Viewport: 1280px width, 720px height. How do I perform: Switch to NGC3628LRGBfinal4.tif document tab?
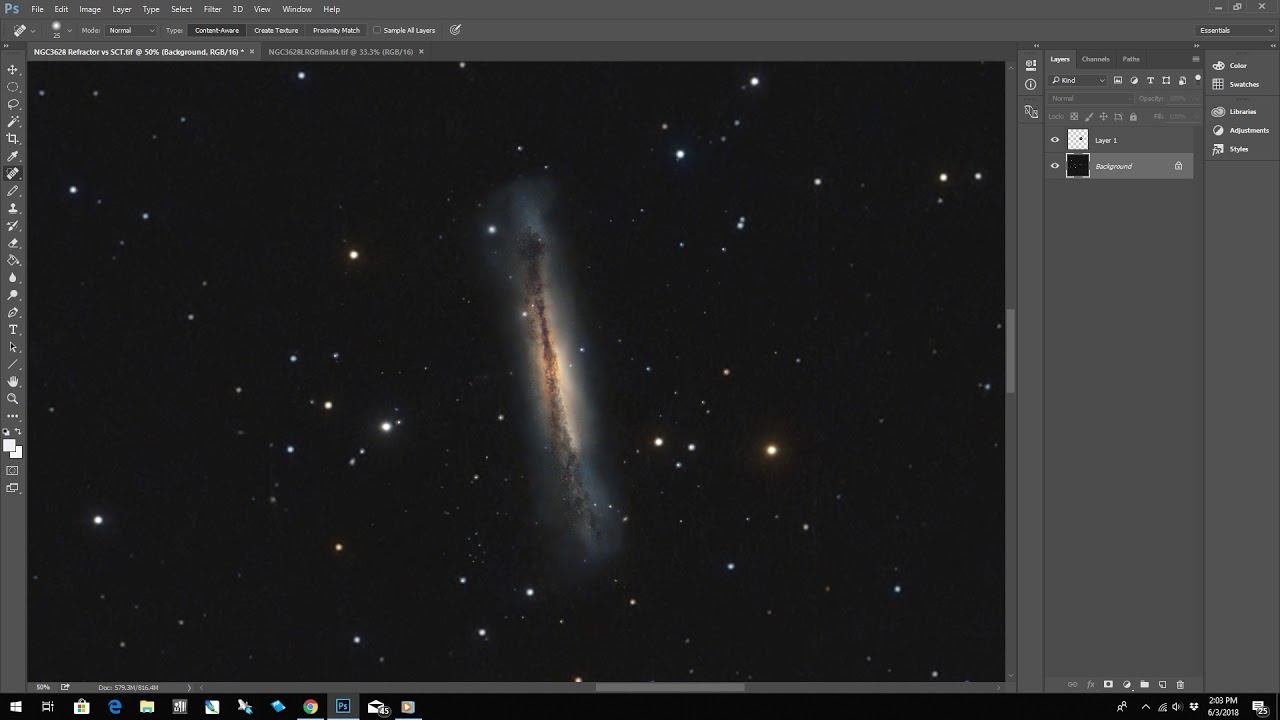click(x=340, y=51)
